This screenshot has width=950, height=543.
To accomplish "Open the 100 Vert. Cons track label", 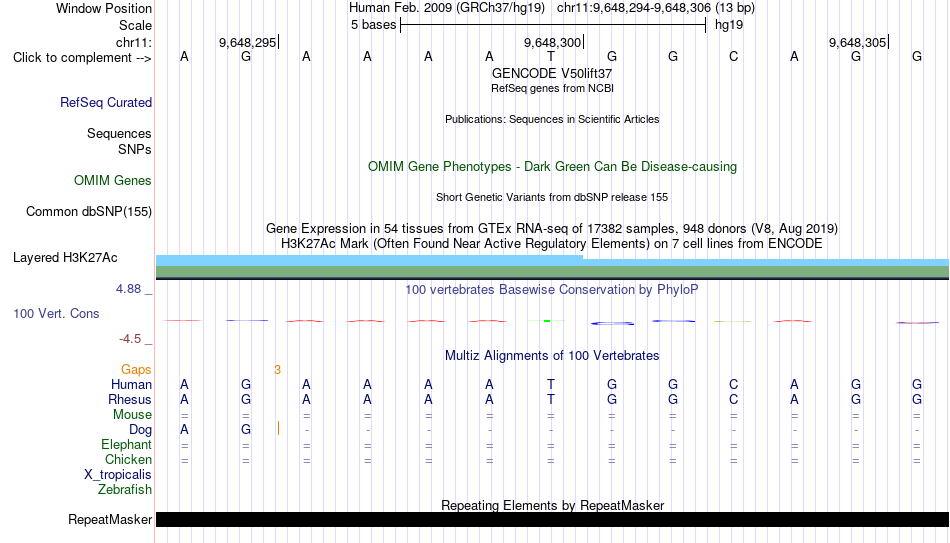I will click(x=56, y=313).
